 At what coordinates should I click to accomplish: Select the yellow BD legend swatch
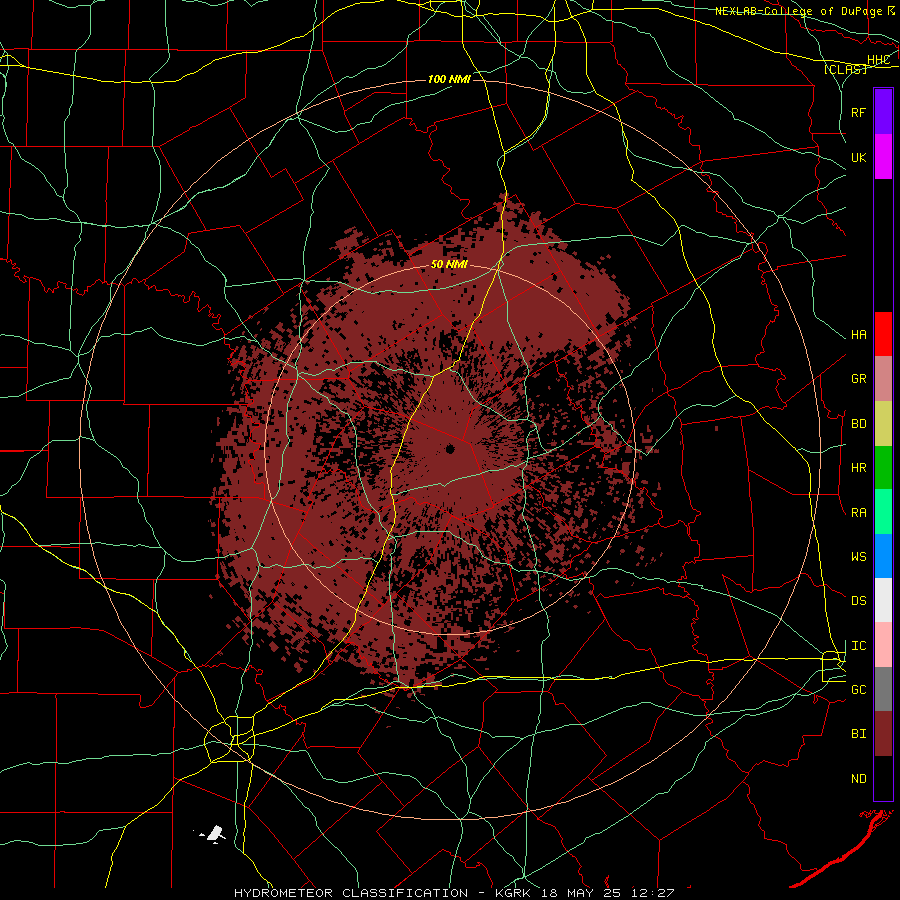click(883, 424)
